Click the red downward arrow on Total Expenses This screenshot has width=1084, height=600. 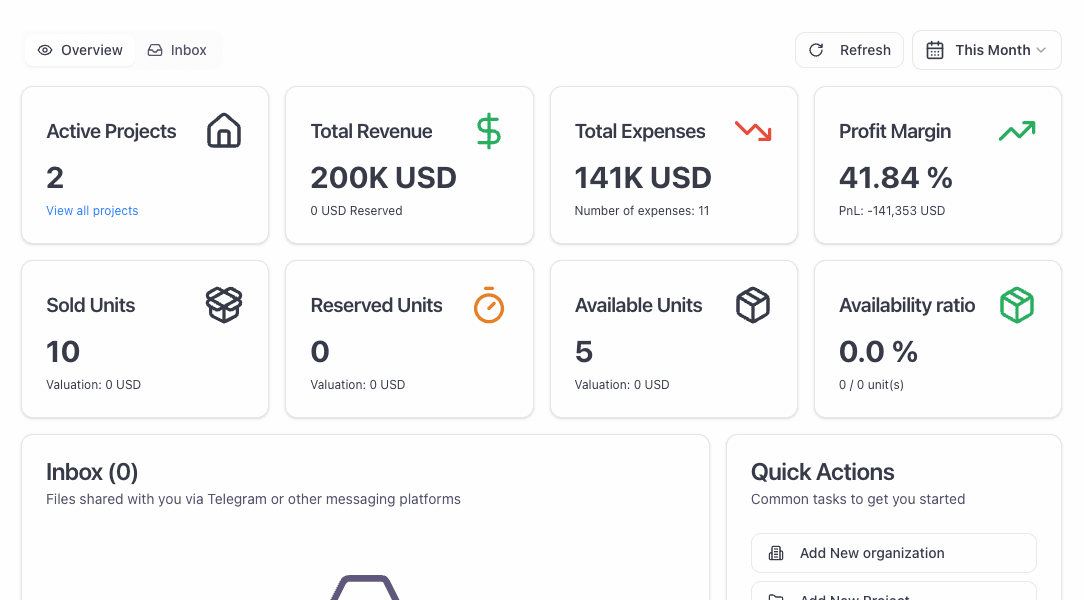752,130
